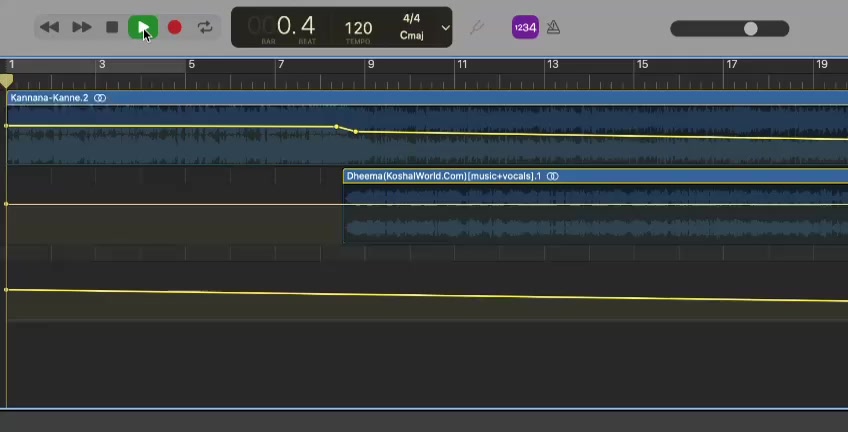Click bar 5 on the timeline ruler
848x432 pixels.
tap(190, 65)
